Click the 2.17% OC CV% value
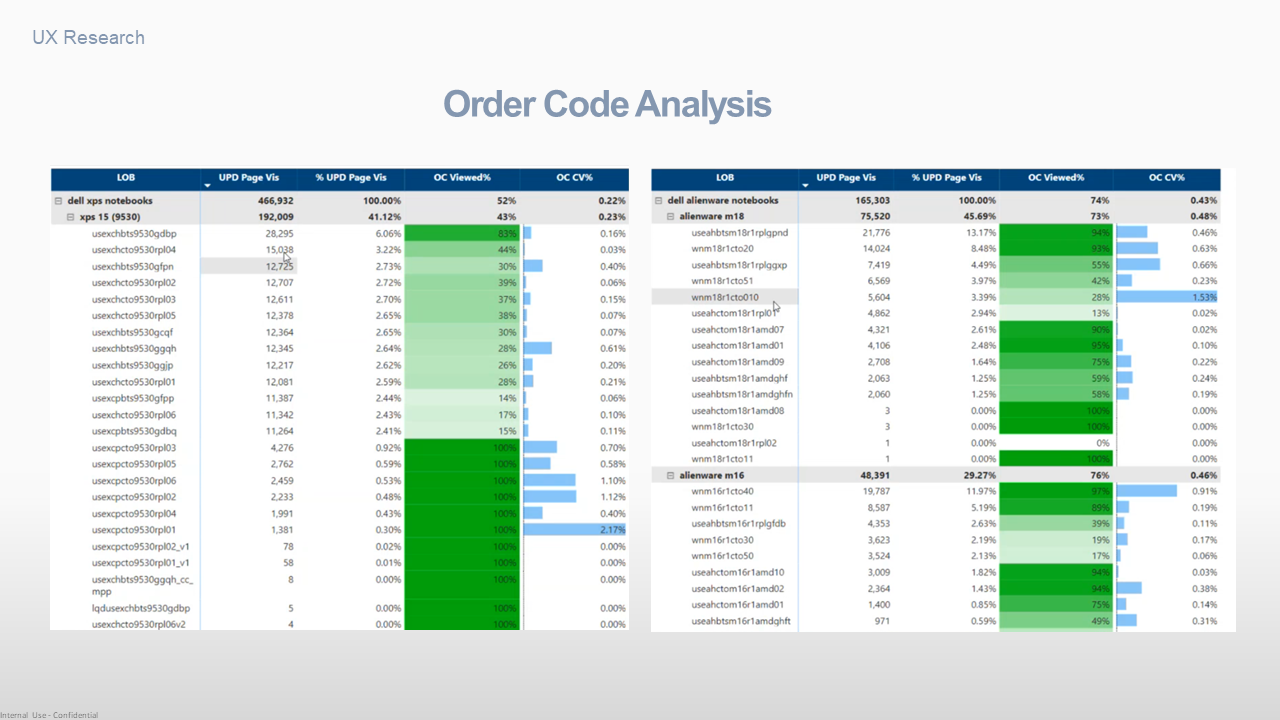1280x720 pixels. (611, 530)
